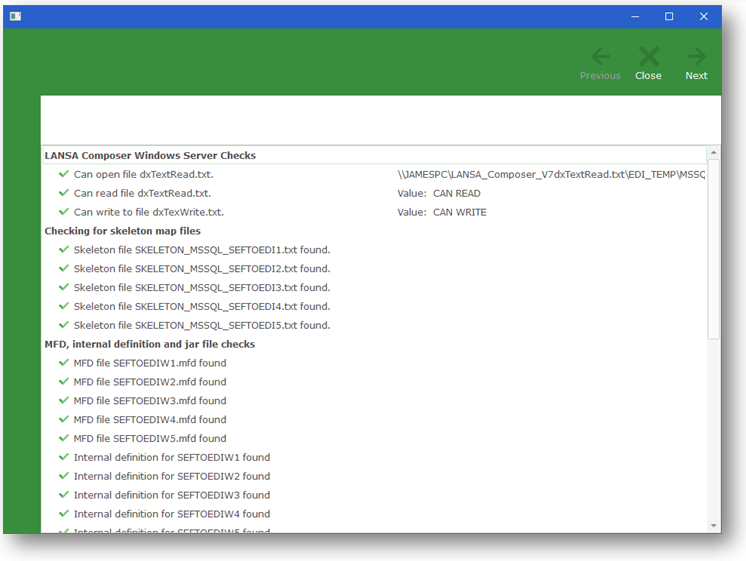Click the Previous arrow button
The image size is (746, 561).
tap(600, 56)
